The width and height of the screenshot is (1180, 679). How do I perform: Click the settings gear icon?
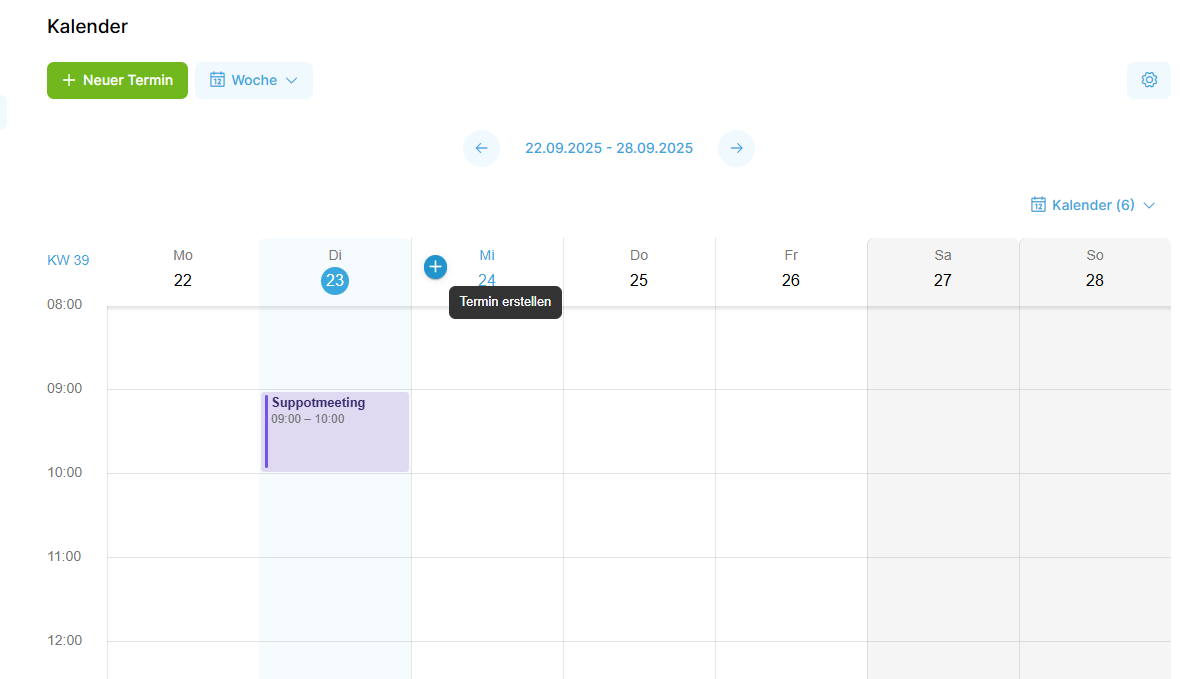tap(1149, 80)
